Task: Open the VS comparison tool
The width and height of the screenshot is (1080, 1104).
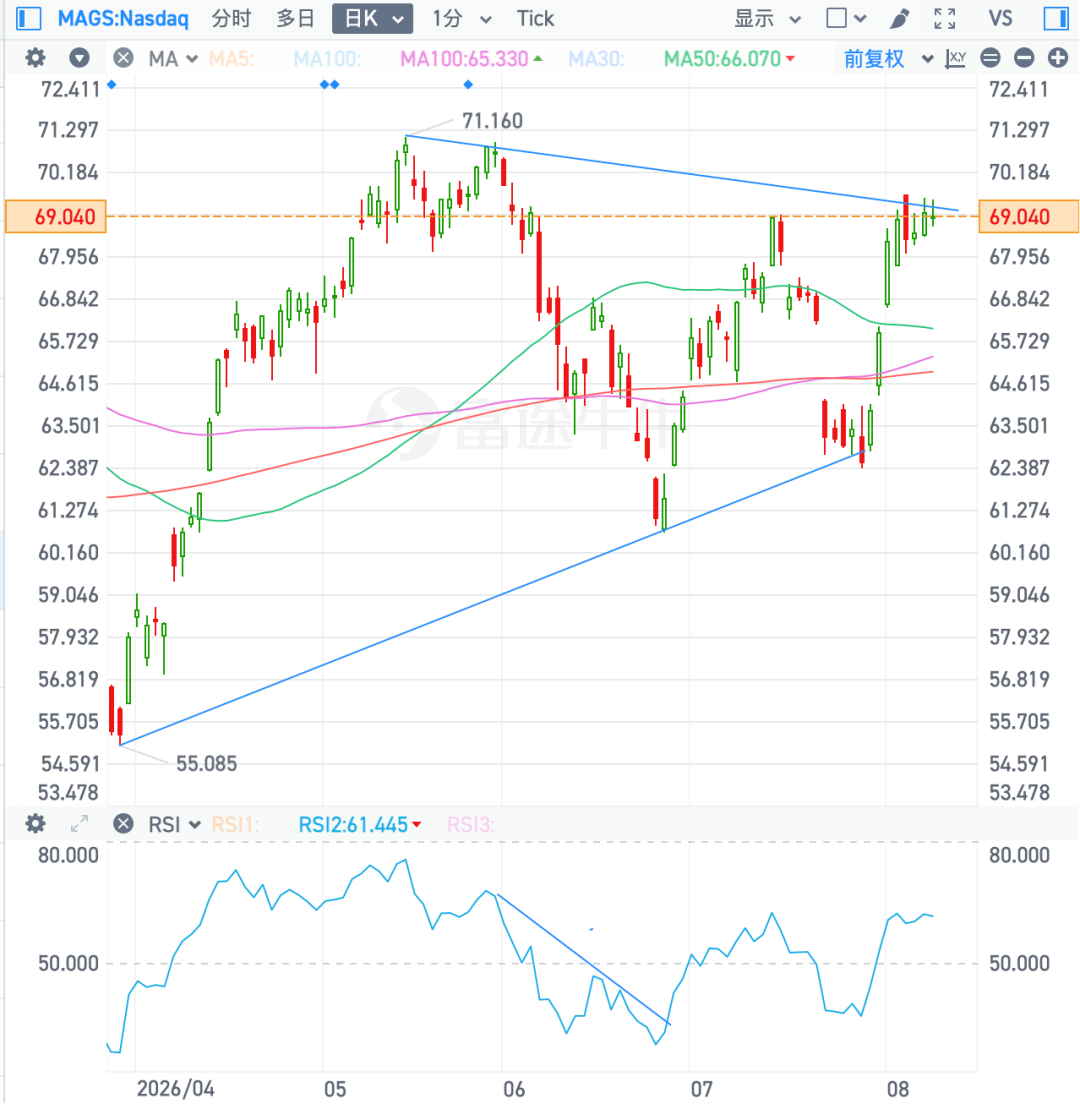Action: click(1000, 18)
